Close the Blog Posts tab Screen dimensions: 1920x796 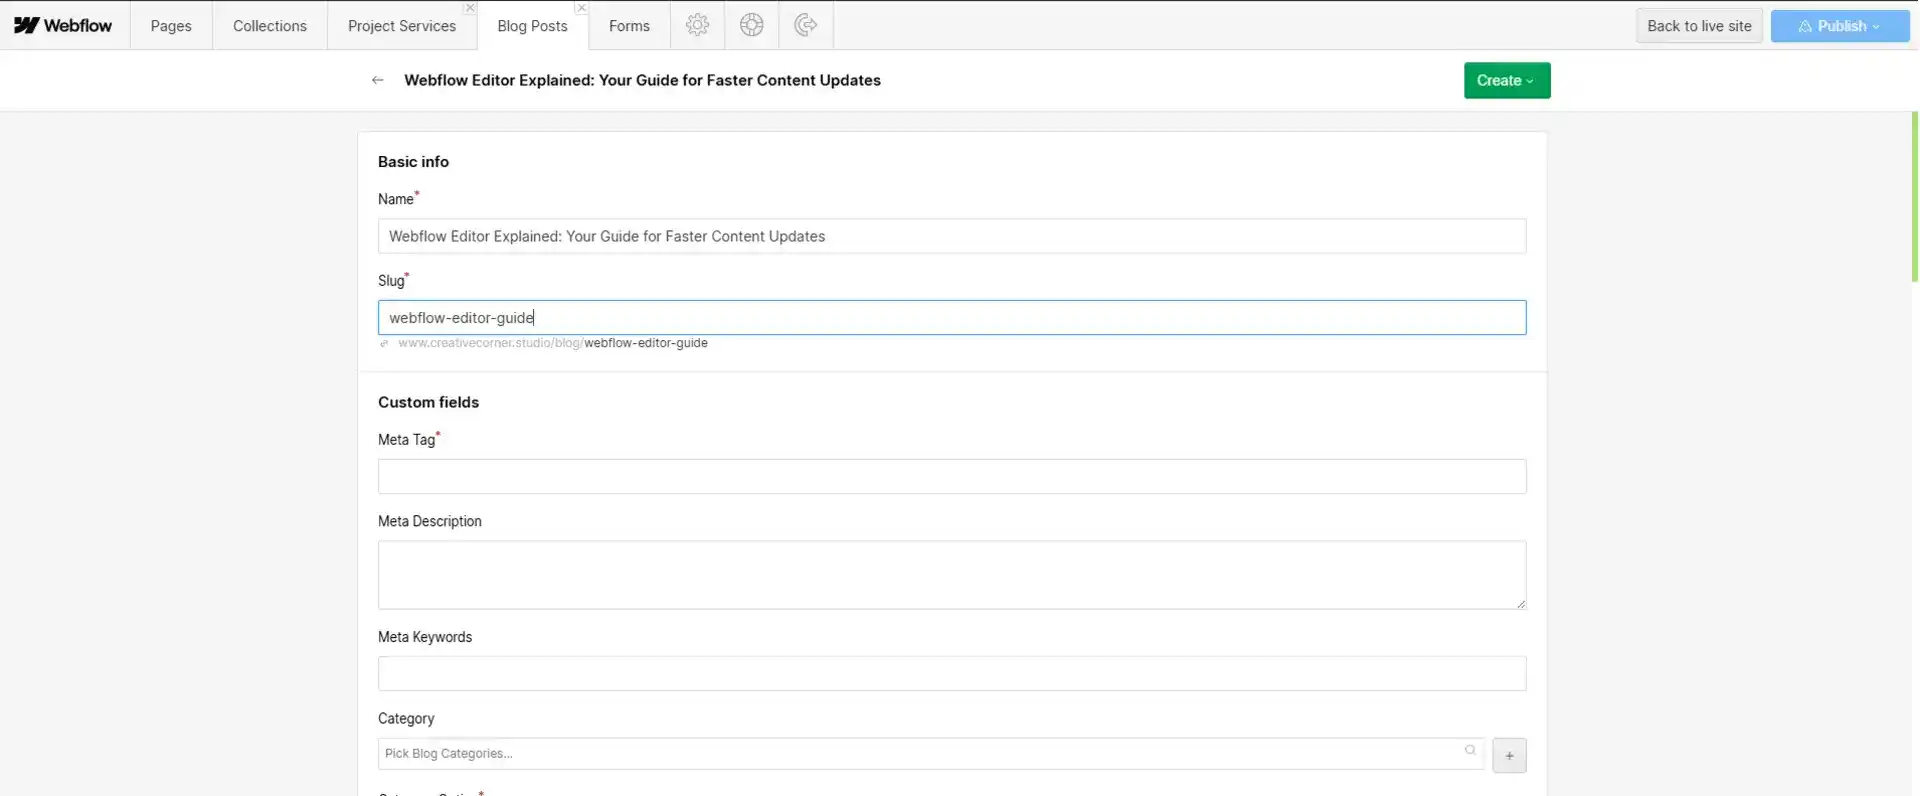(x=581, y=8)
